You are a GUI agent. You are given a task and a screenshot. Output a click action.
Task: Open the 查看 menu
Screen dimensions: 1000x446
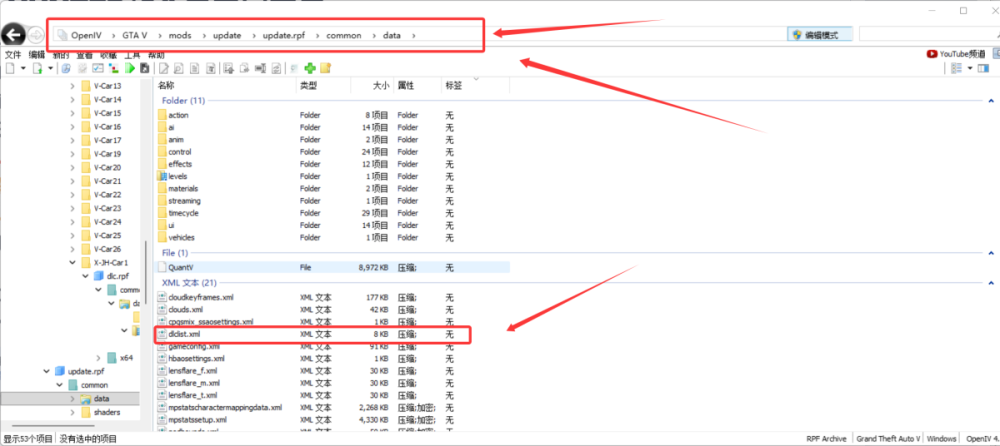coord(85,54)
